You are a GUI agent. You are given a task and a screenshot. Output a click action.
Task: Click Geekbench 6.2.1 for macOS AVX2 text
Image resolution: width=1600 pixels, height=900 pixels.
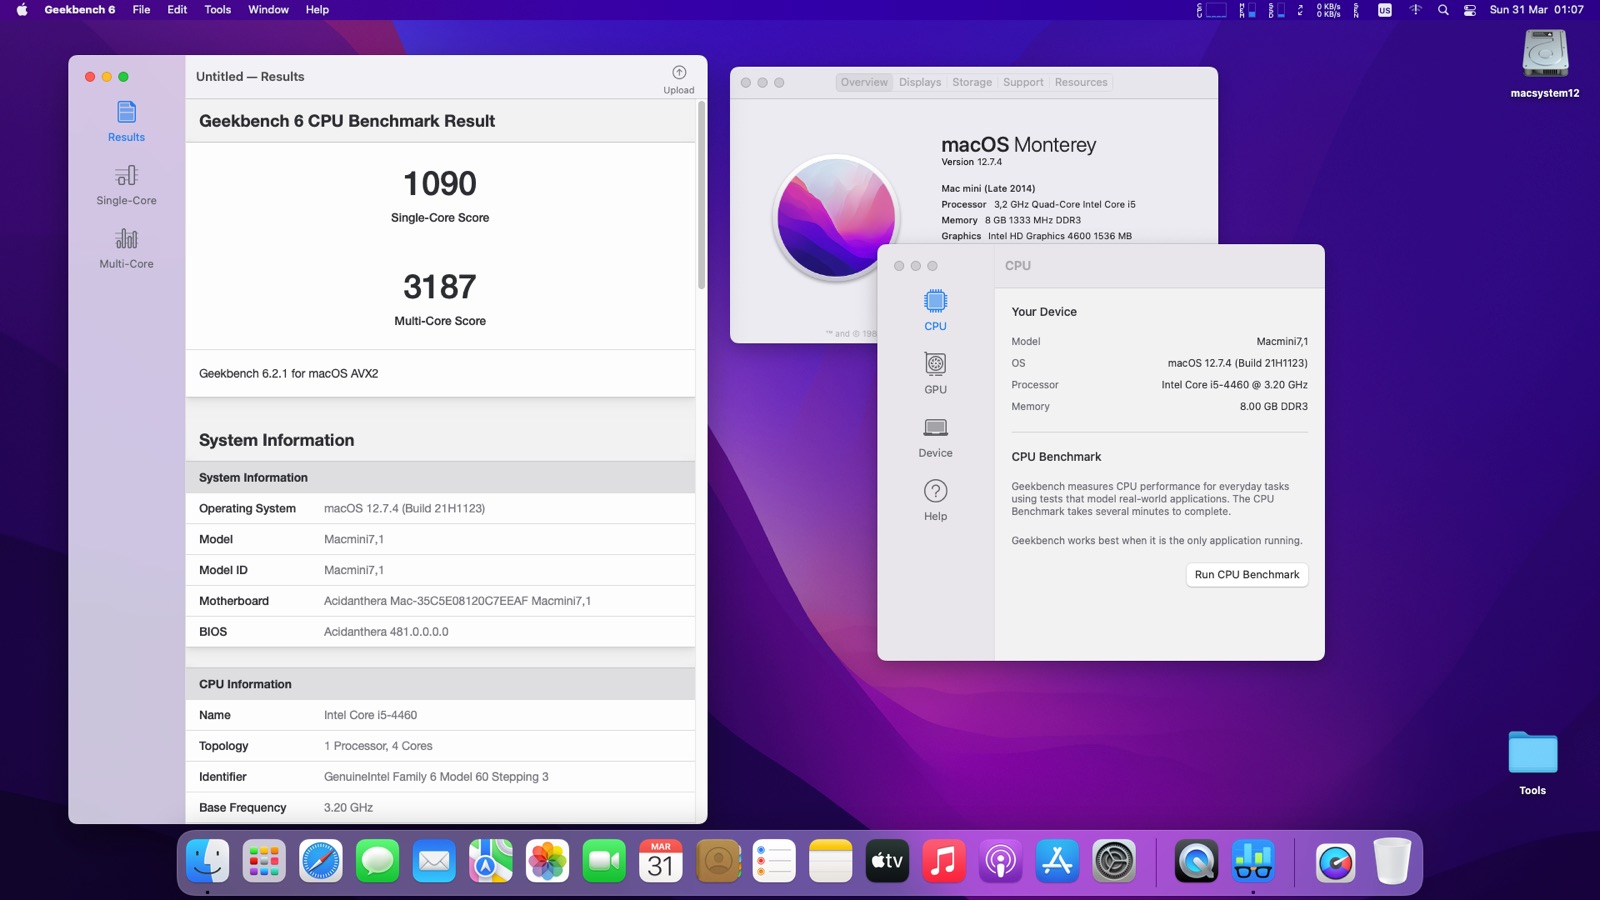coord(288,373)
